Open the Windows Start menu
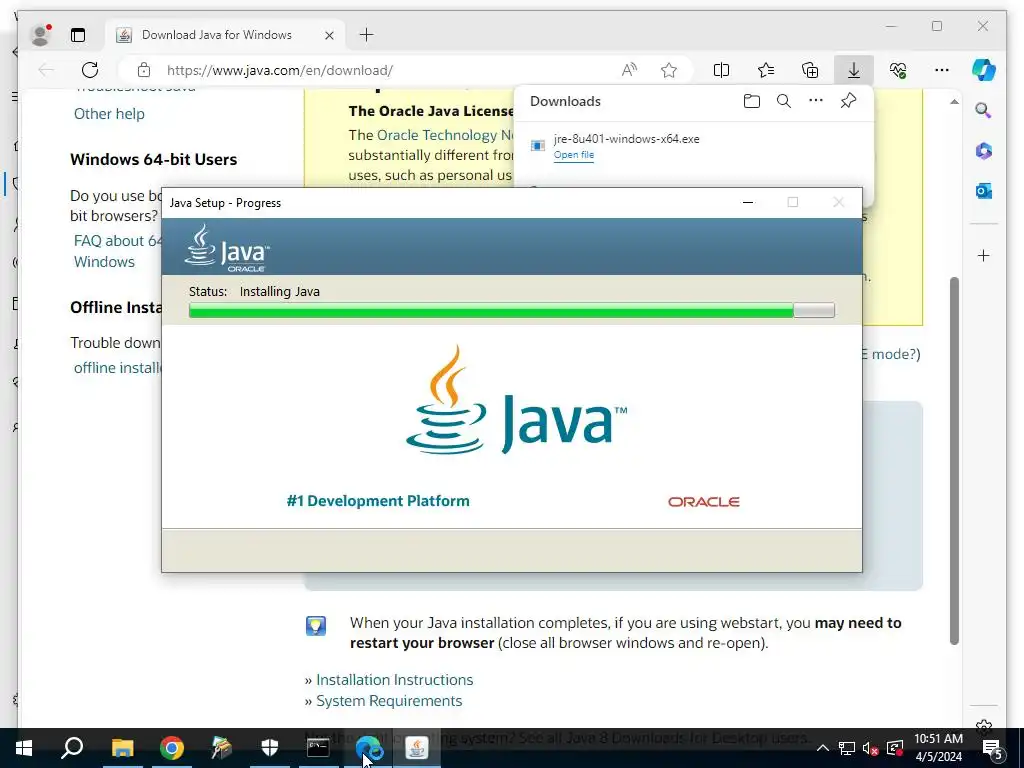 click(24, 748)
